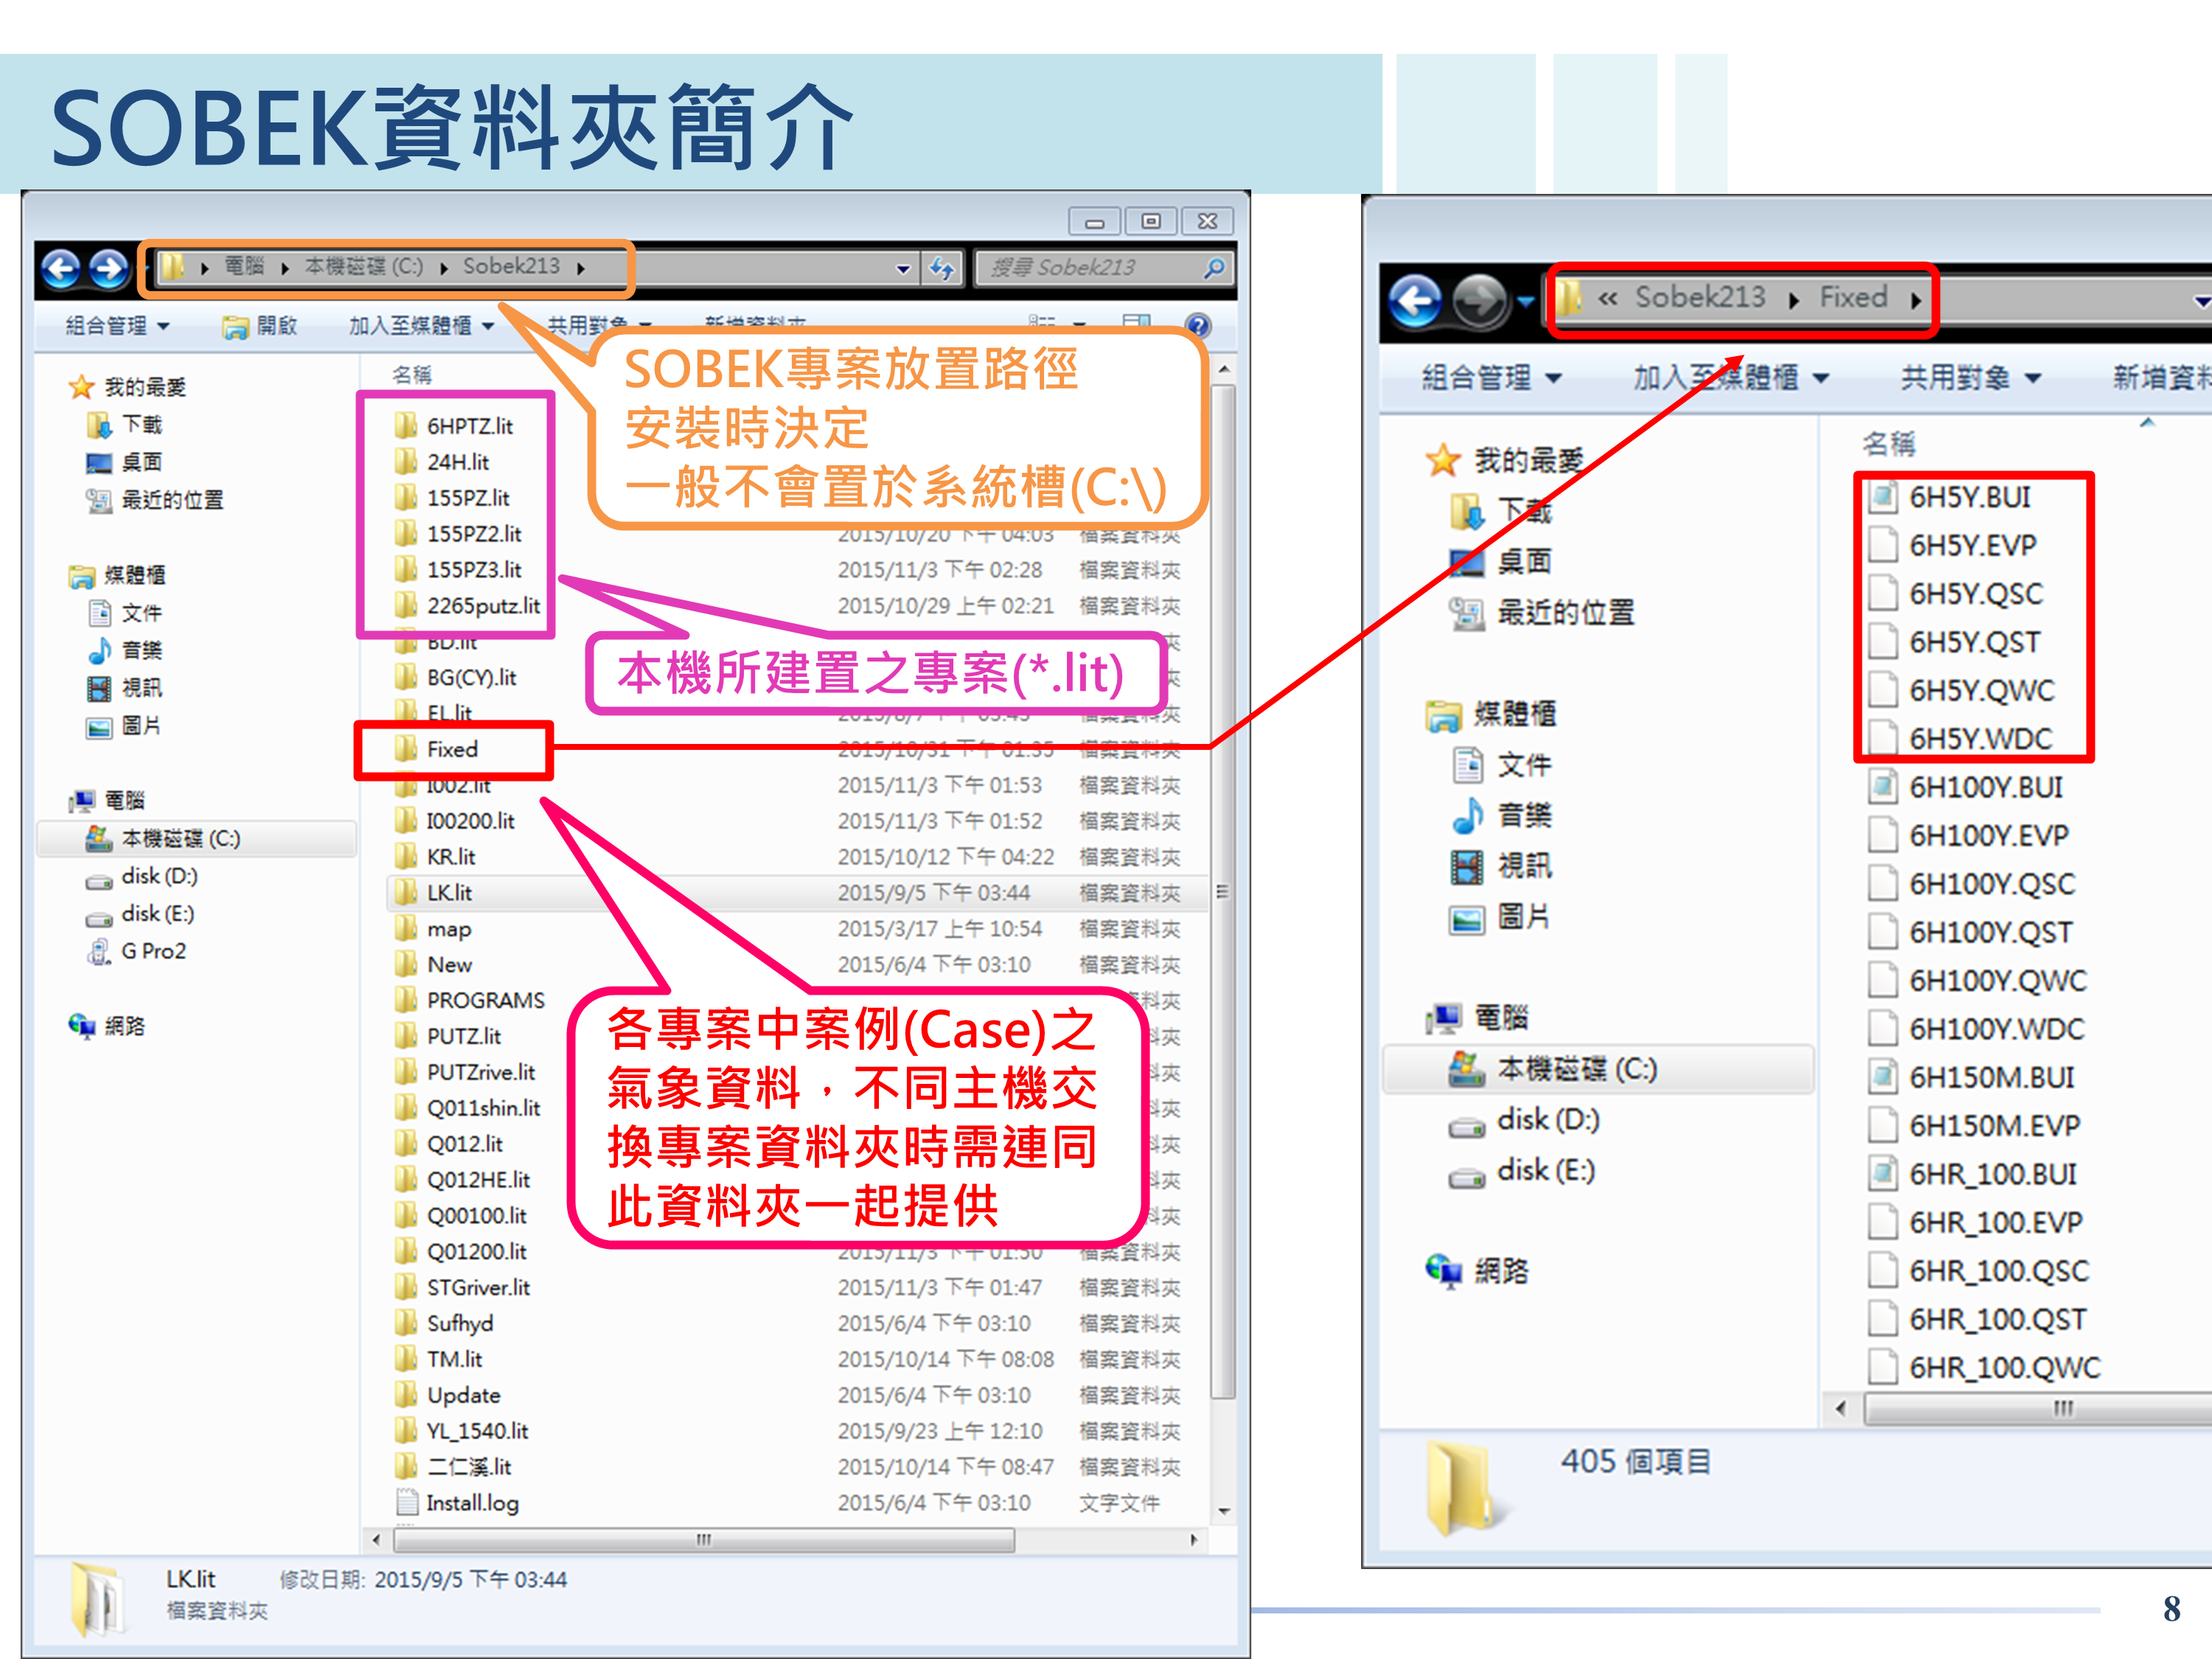Click 網路 in the Sobek213 sidebar
The height and width of the screenshot is (1659, 2212).
pos(107,1026)
